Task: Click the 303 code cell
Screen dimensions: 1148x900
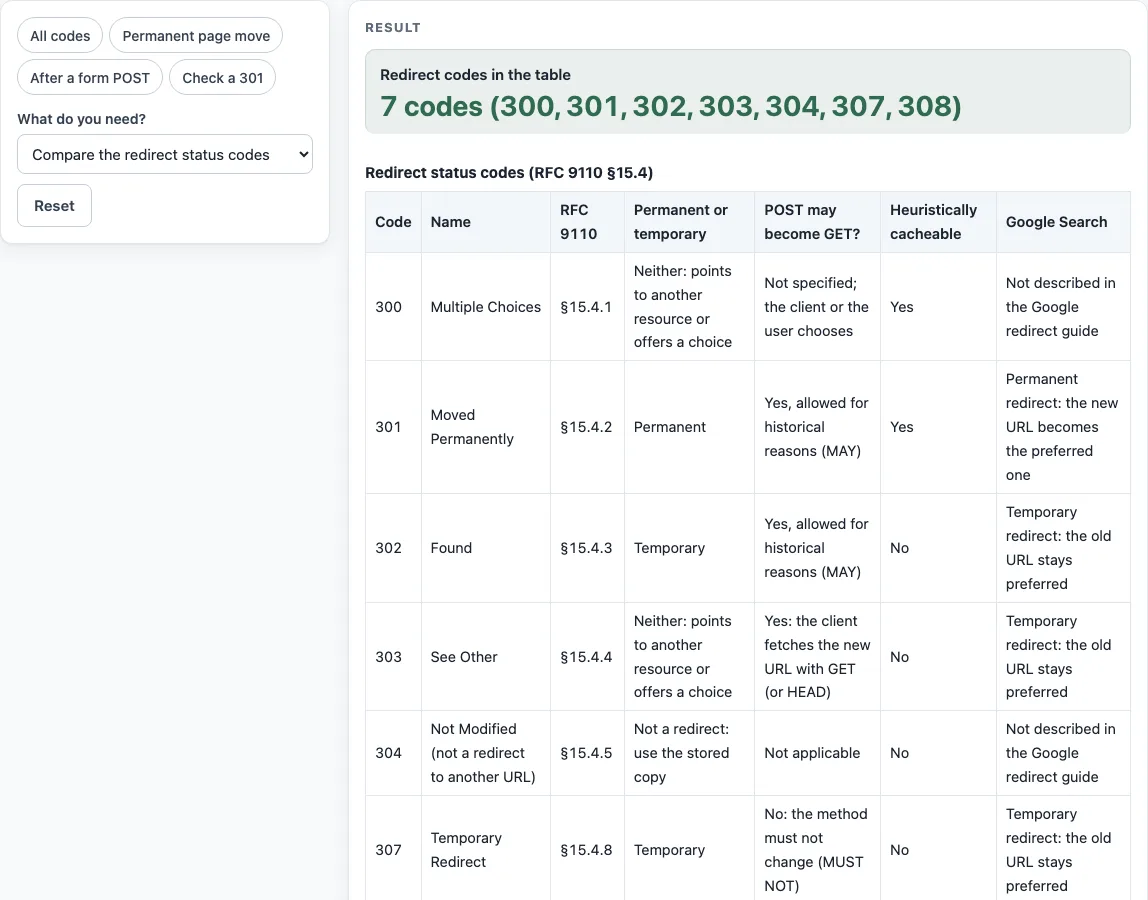Action: [393, 657]
